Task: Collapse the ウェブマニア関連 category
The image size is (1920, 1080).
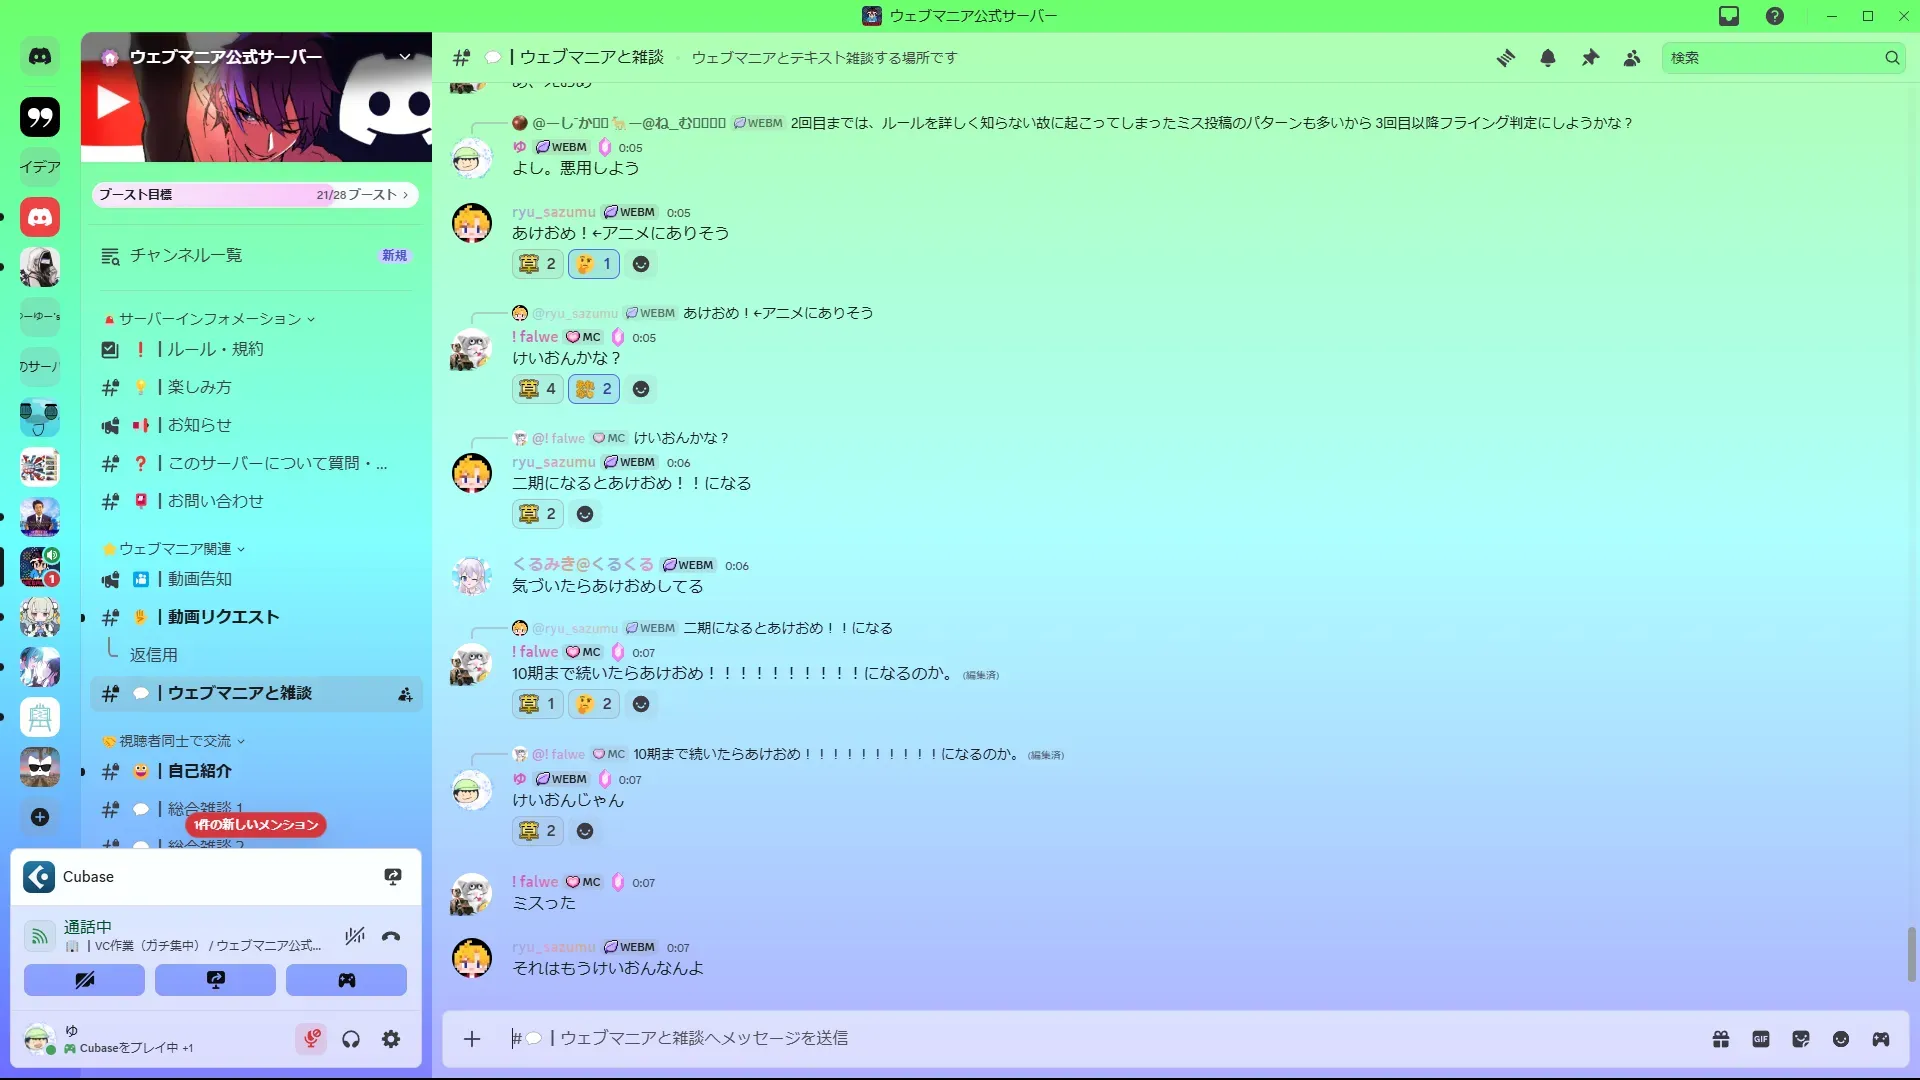Action: pyautogui.click(x=174, y=549)
